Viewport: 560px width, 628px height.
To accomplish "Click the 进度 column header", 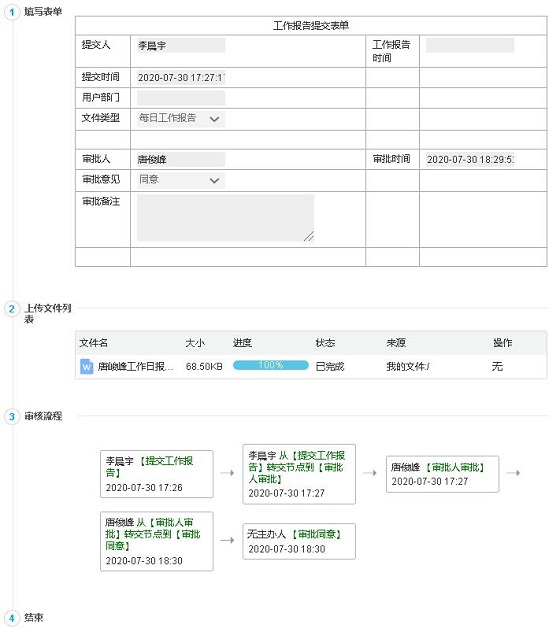I will tap(242, 343).
